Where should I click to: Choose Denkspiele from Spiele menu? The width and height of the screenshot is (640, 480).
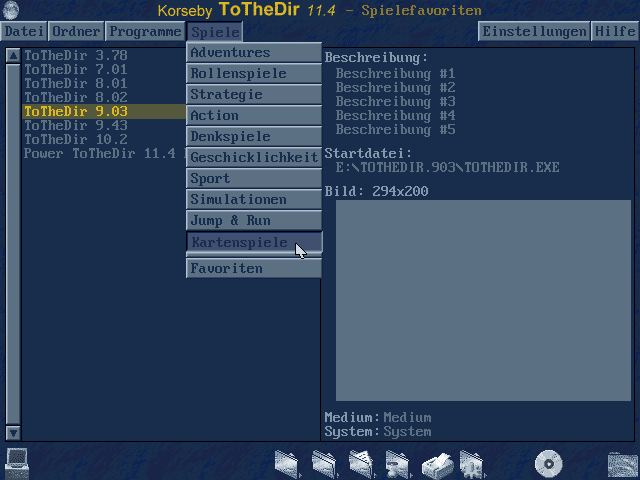[x=254, y=136]
